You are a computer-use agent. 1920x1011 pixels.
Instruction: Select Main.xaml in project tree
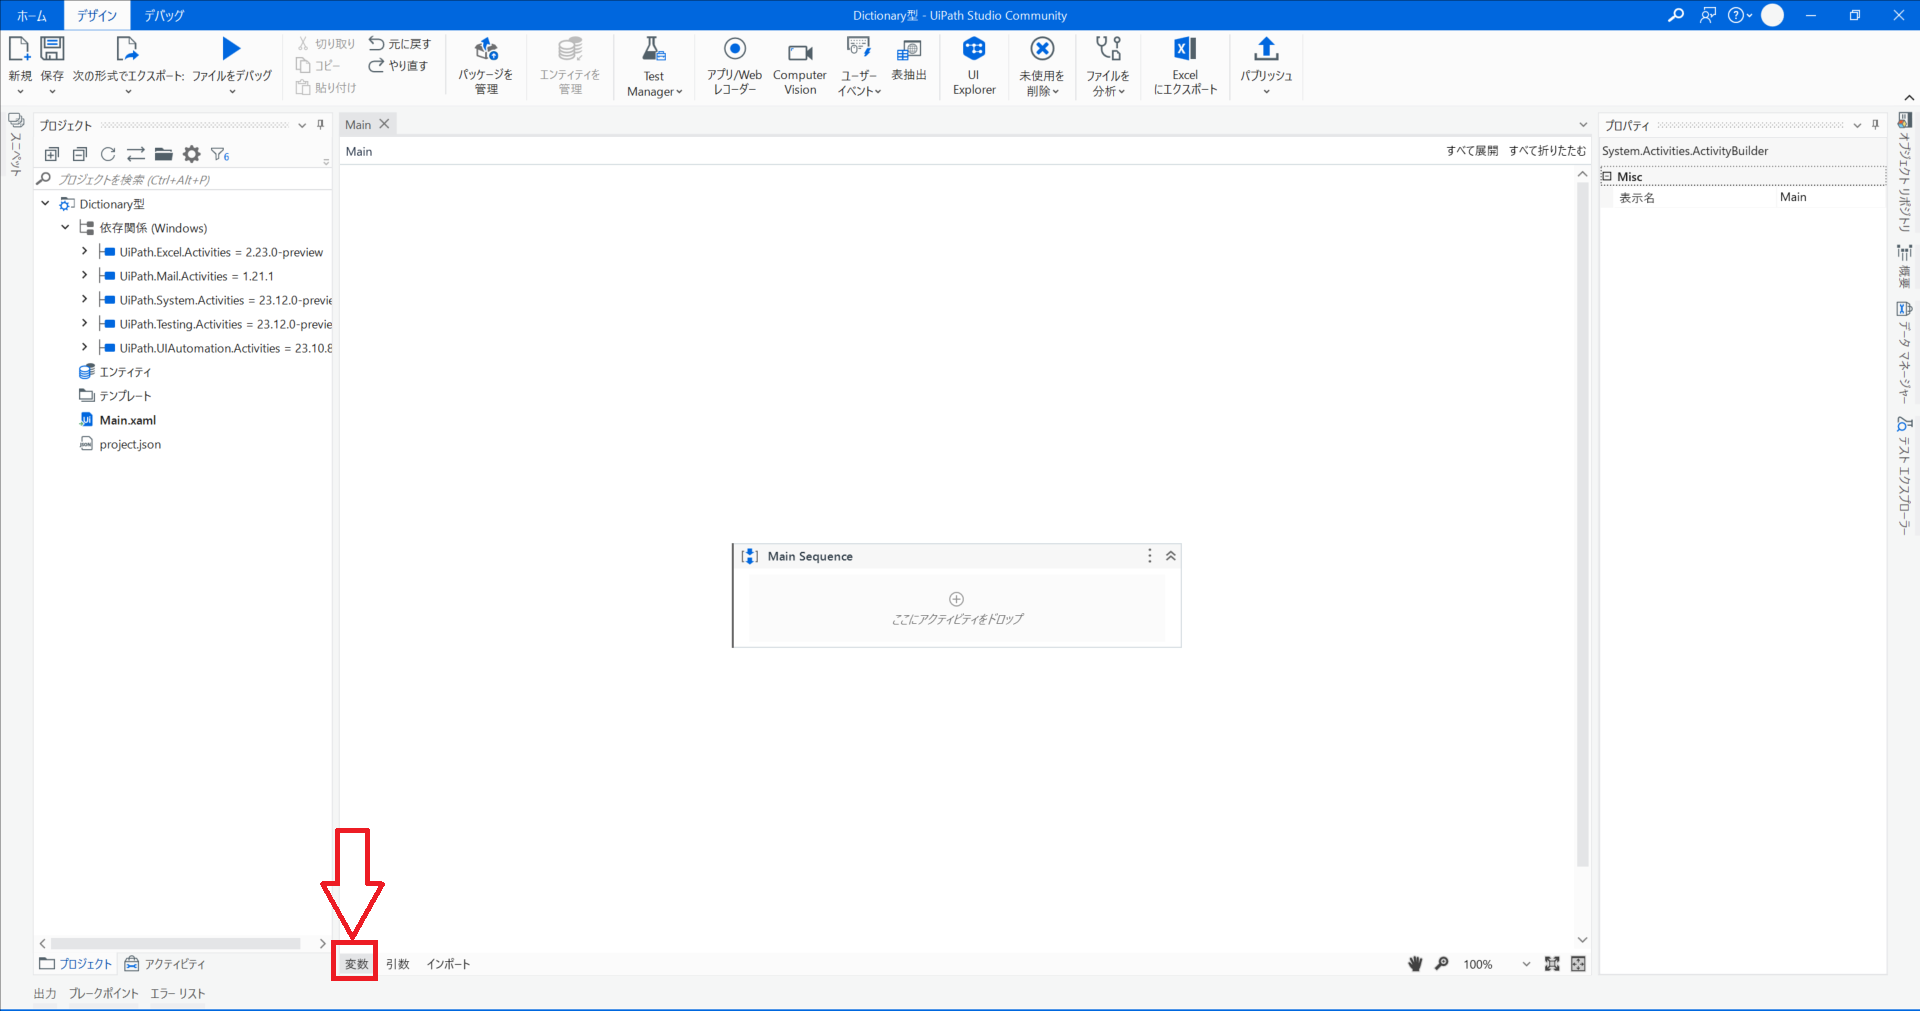tap(128, 420)
